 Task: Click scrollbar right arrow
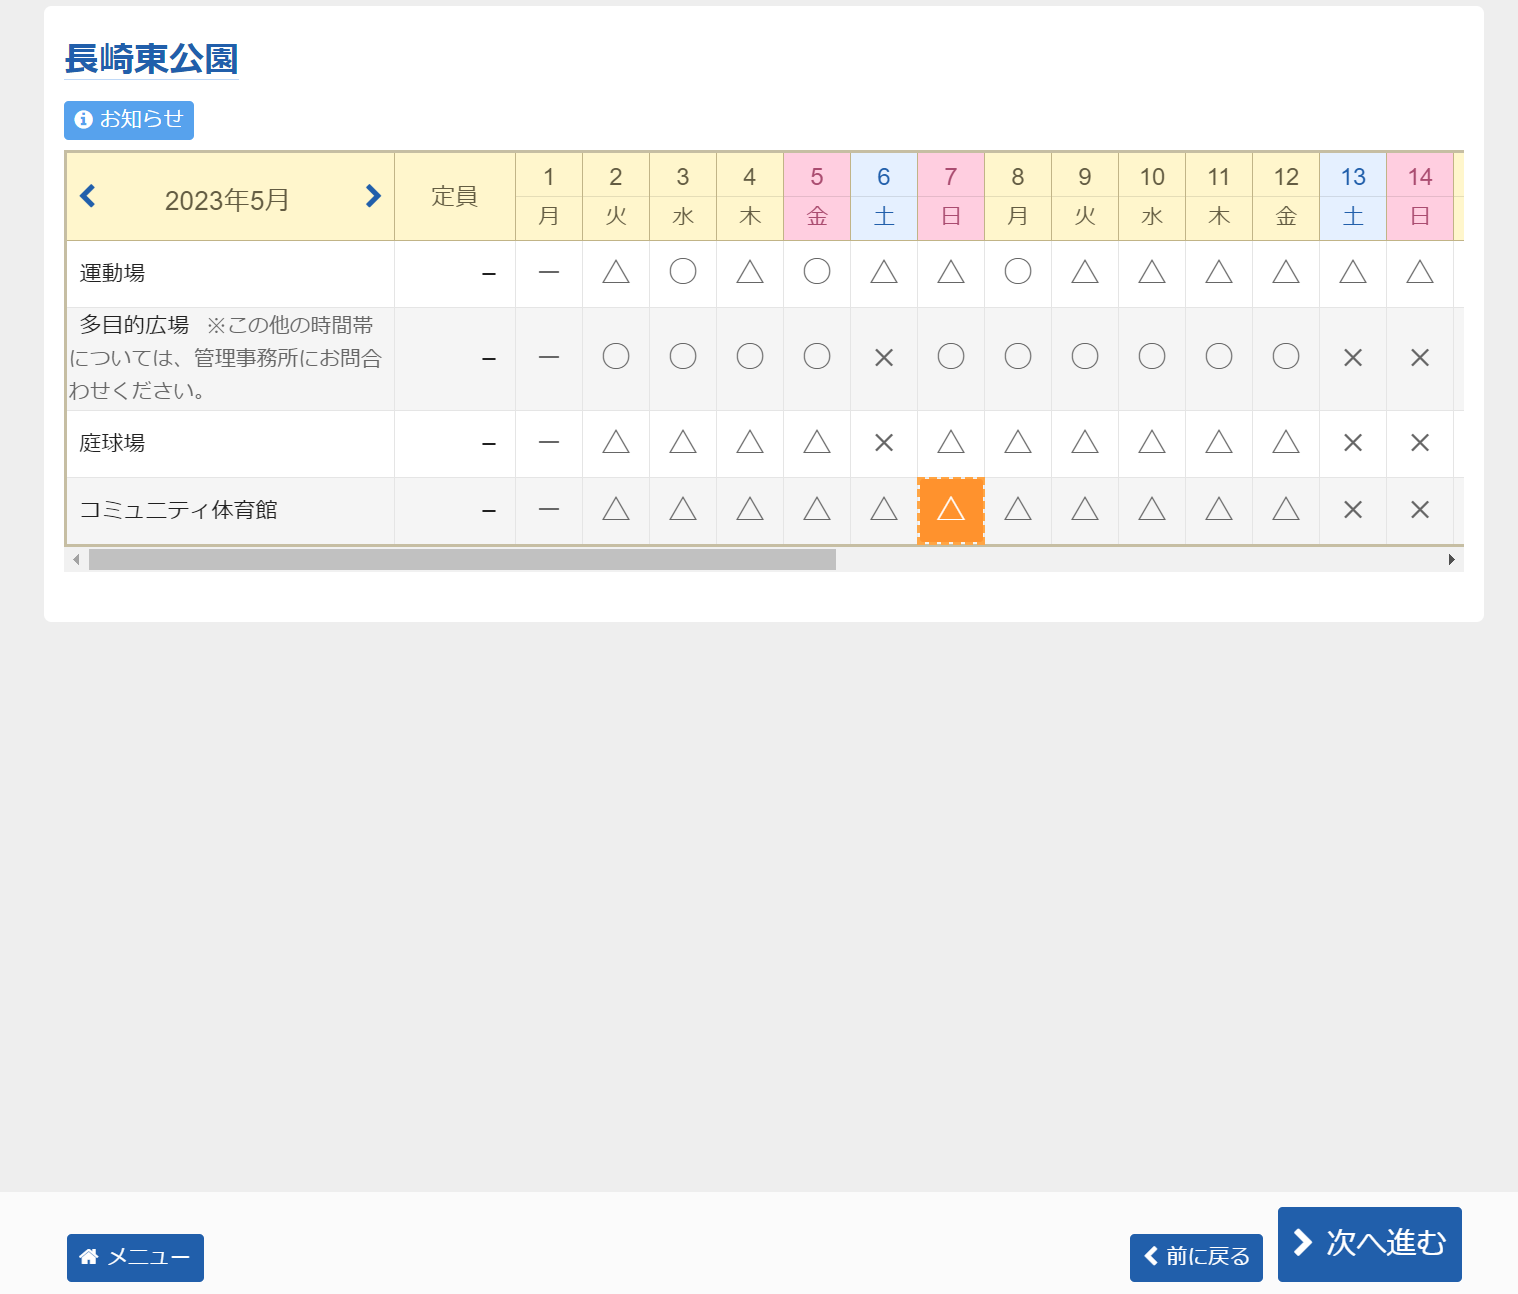click(1451, 560)
